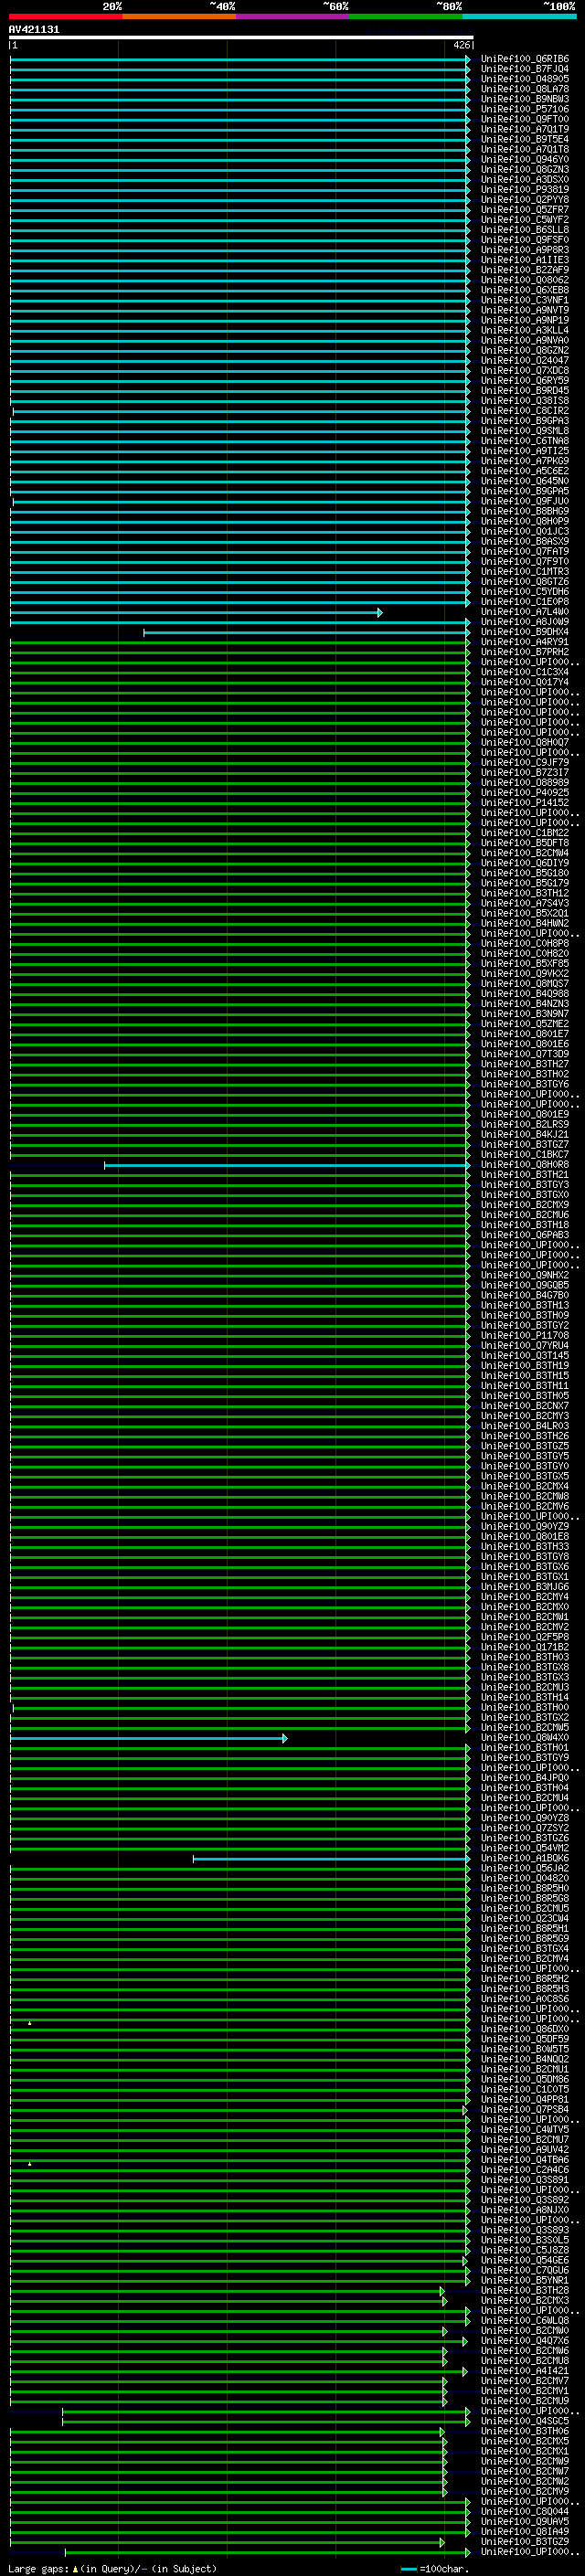Click the green alignment bar for B3TH06
Screen dimensions: 585x2576
[x=228, y=2431]
